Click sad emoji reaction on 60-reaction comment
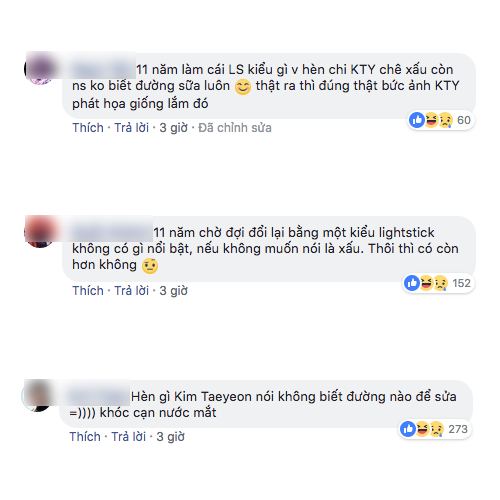The image size is (500, 500). tap(445, 120)
